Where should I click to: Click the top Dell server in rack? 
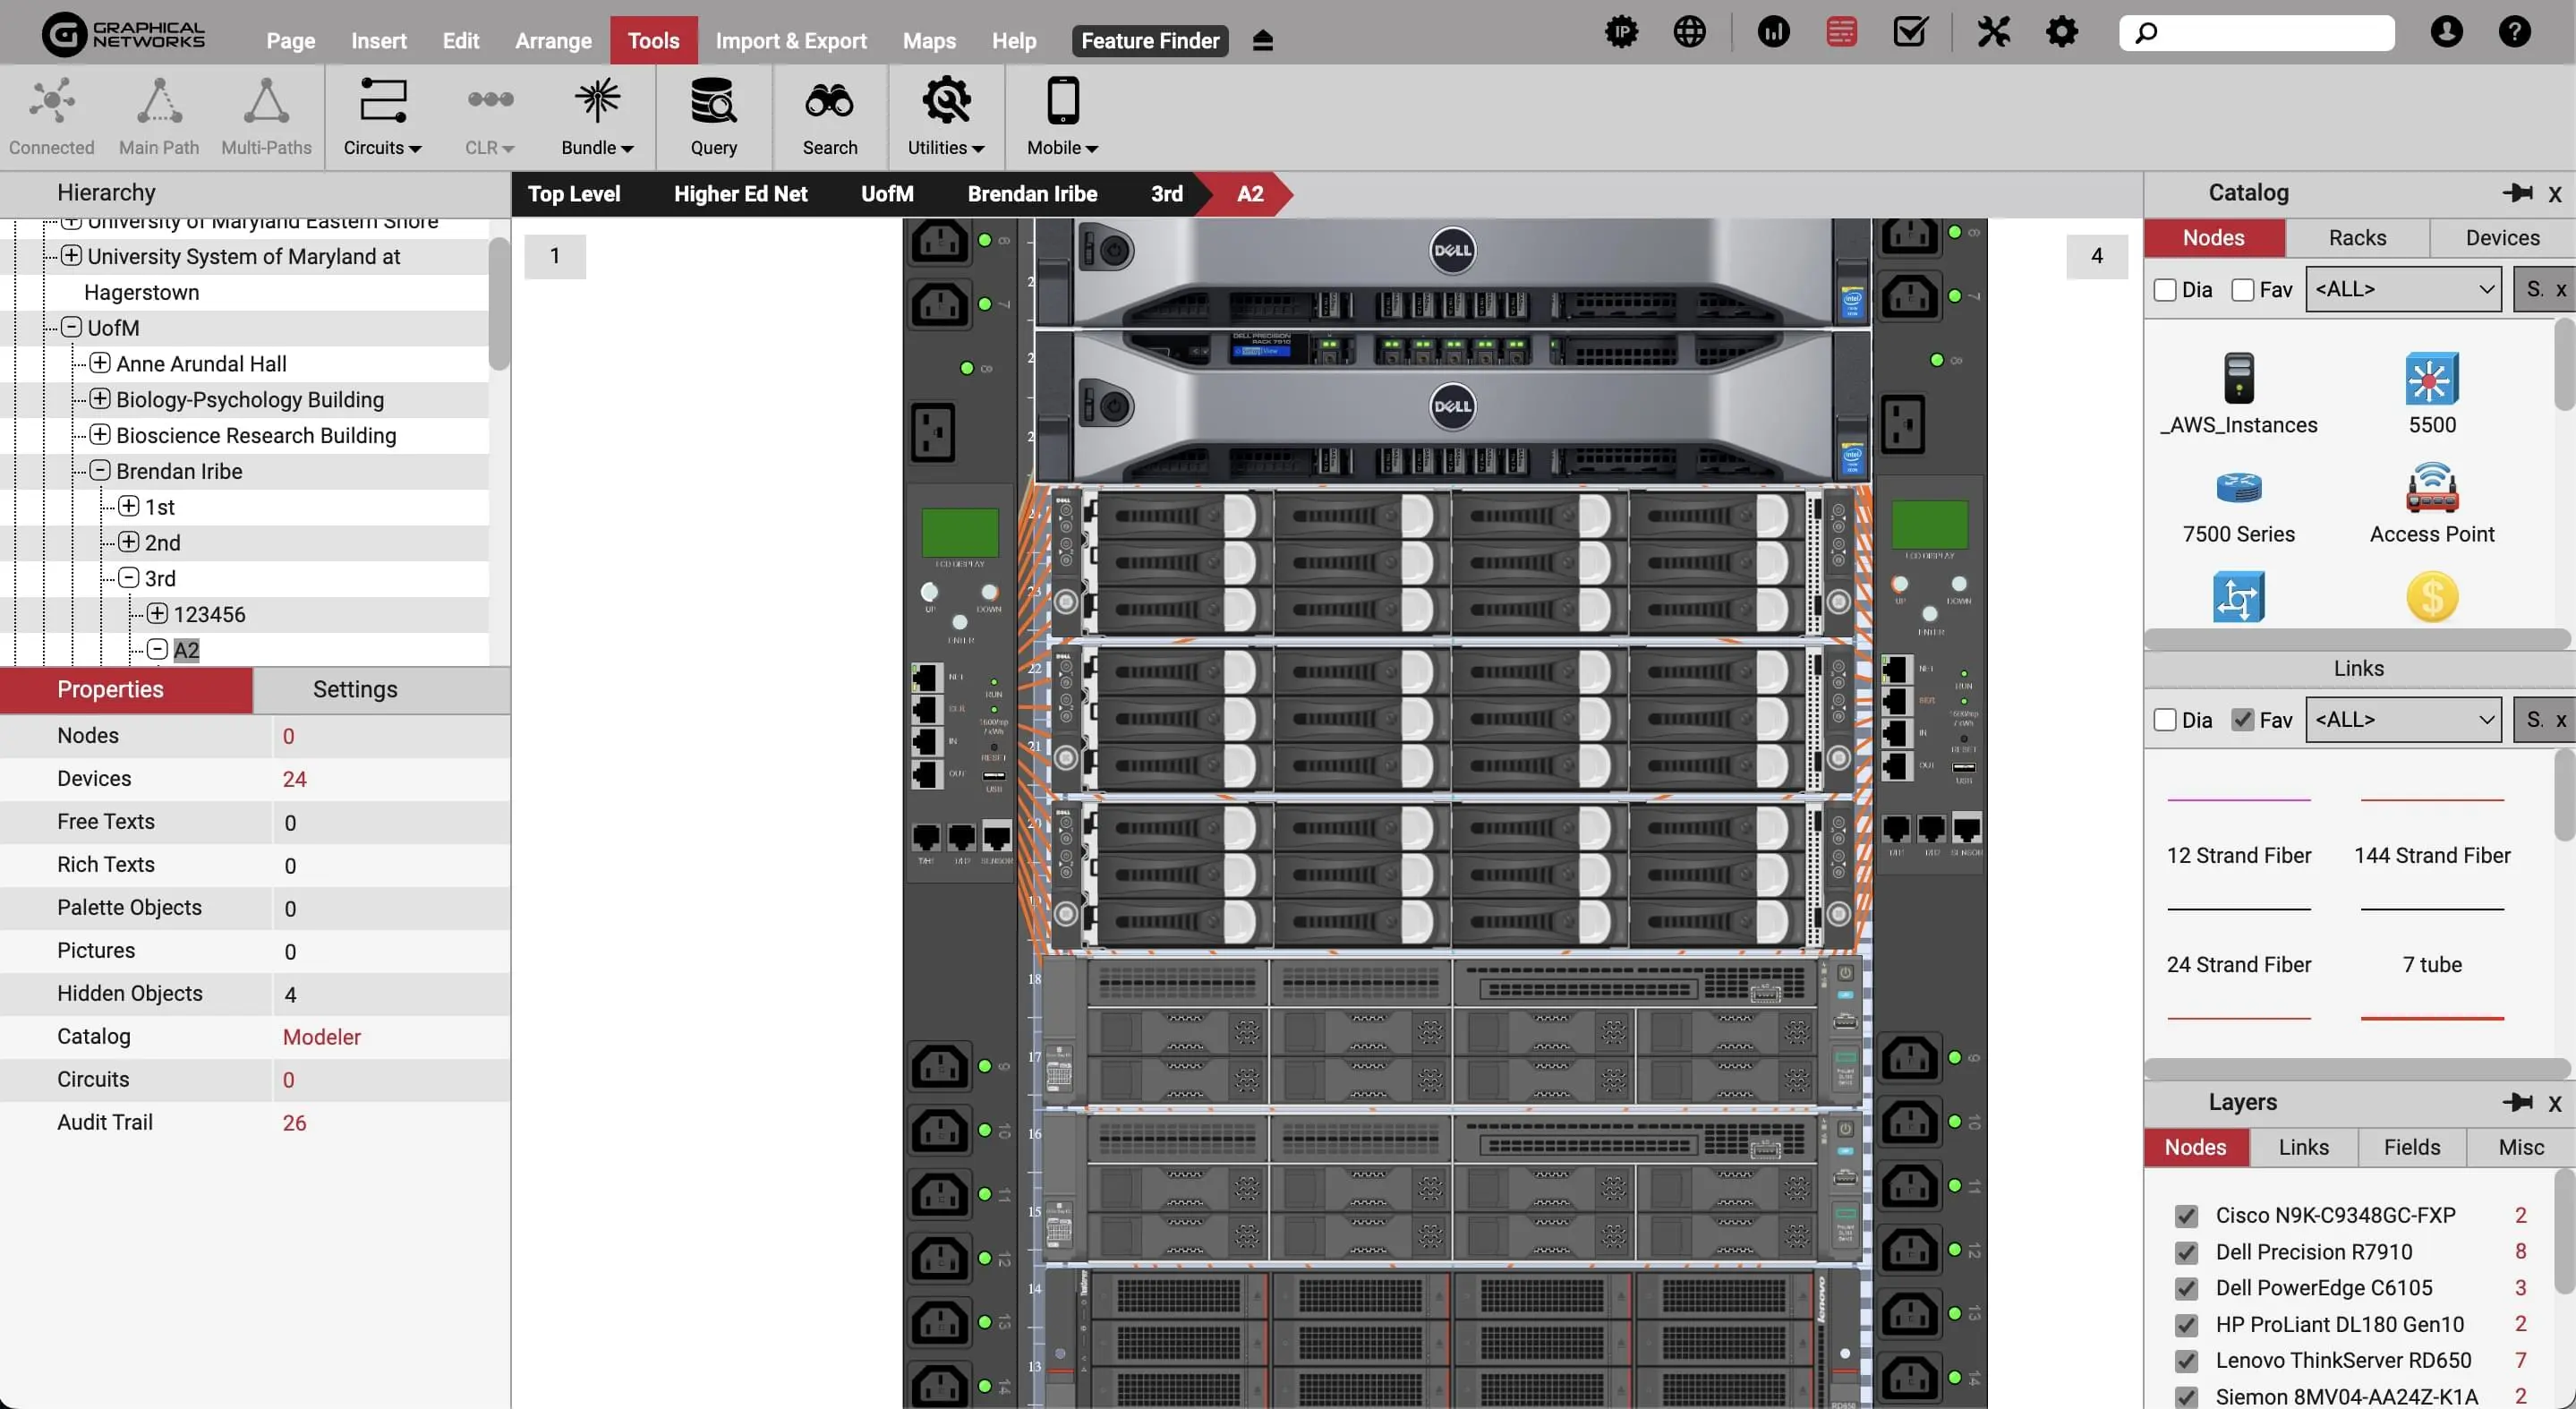1451,272
